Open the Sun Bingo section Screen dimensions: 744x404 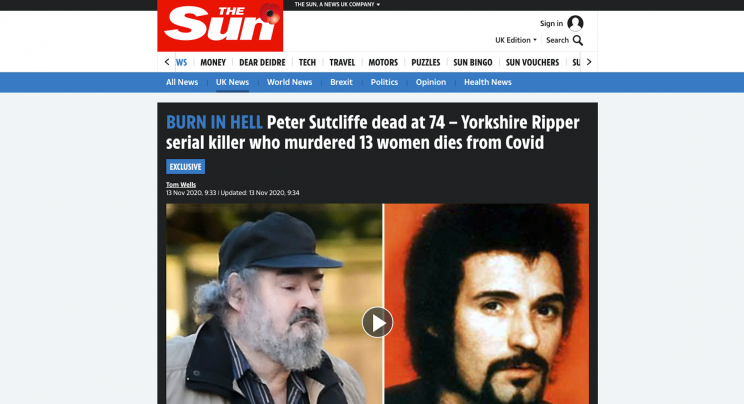click(473, 62)
